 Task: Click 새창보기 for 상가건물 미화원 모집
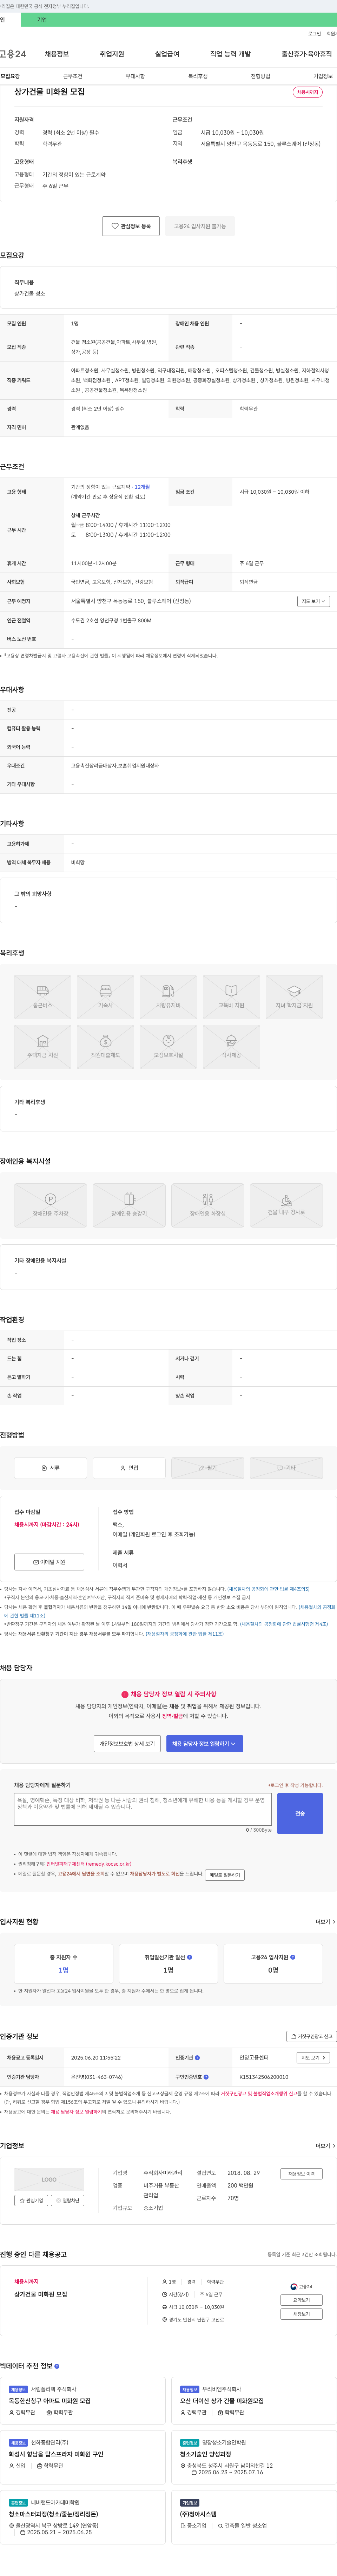pyautogui.click(x=301, y=2314)
